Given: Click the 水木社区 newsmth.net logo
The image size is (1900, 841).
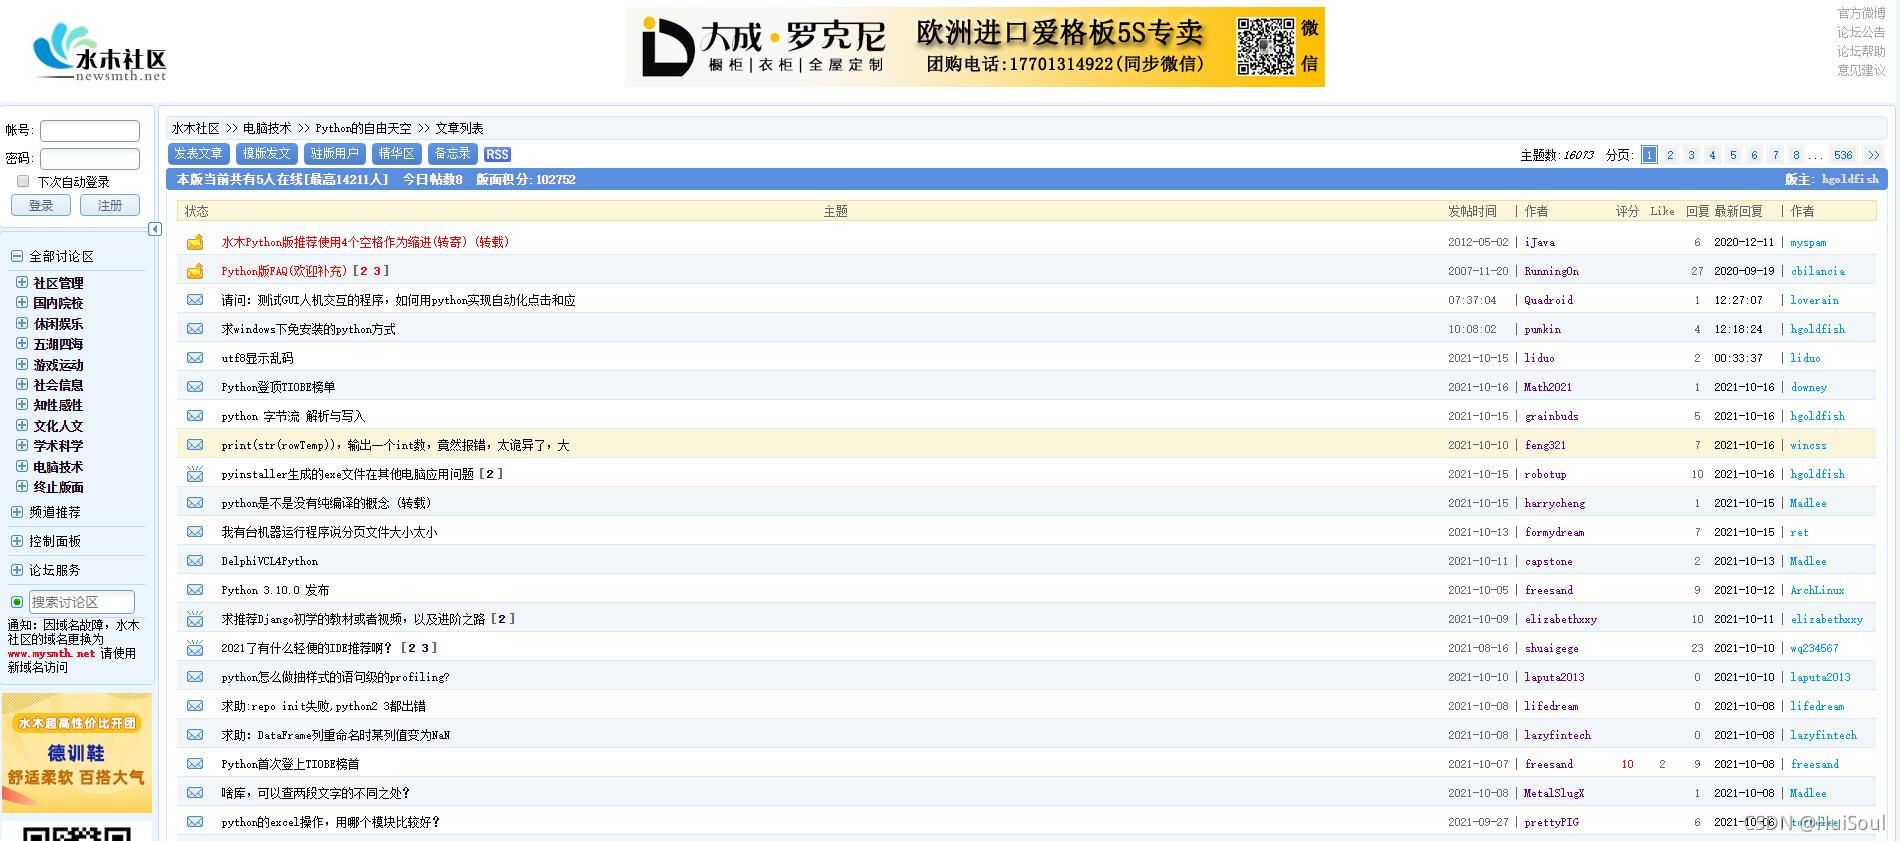Looking at the screenshot, I should 100,52.
